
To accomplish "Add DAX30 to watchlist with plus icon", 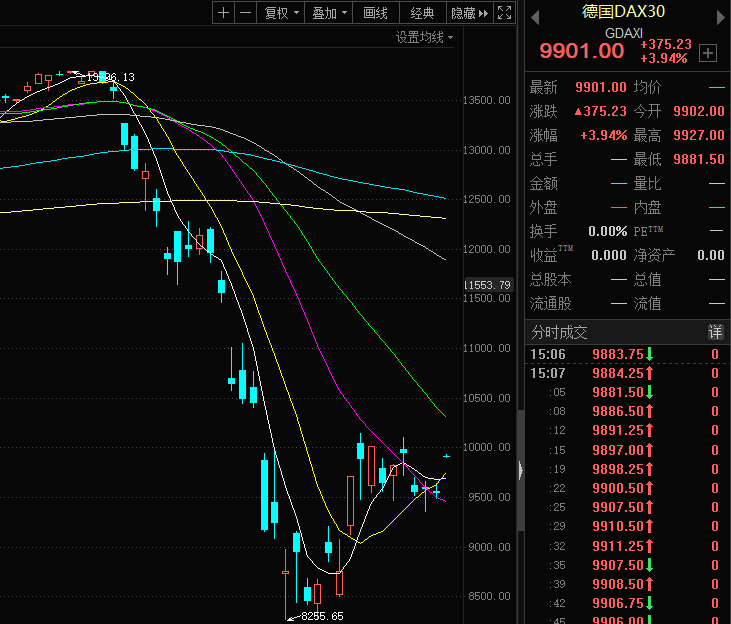I will [708, 52].
